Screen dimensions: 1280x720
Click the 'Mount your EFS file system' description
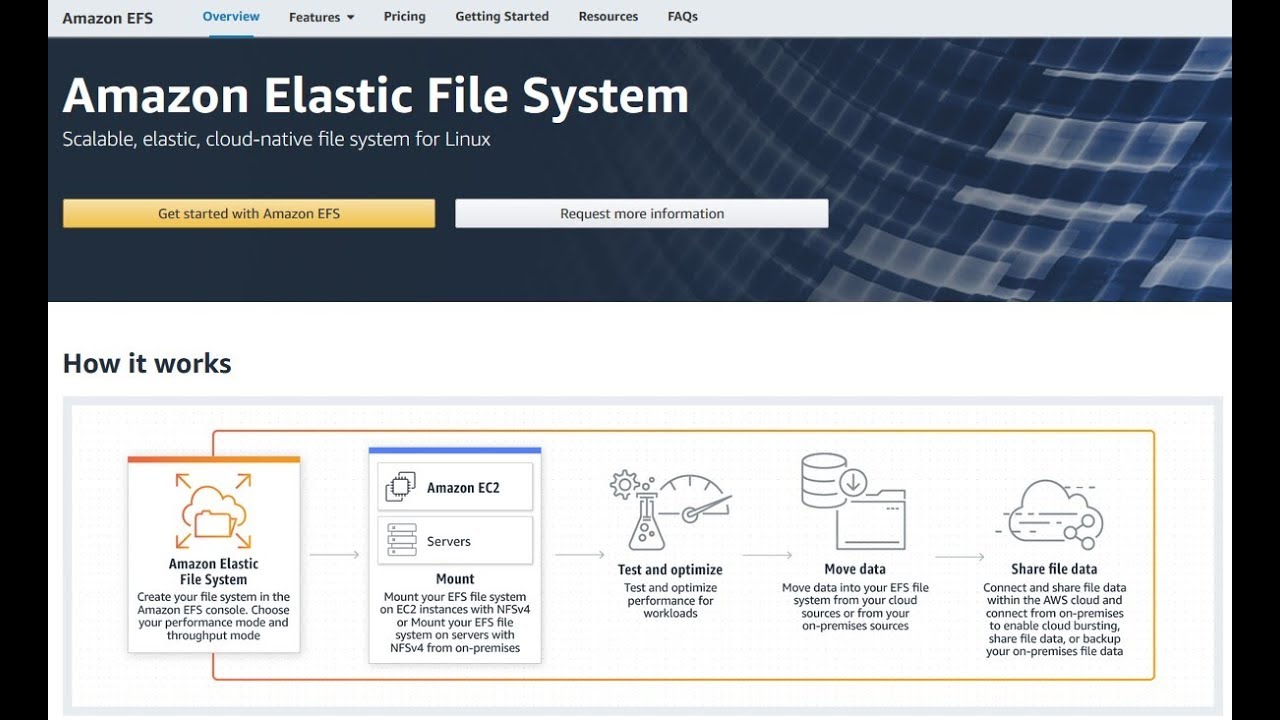coord(455,622)
